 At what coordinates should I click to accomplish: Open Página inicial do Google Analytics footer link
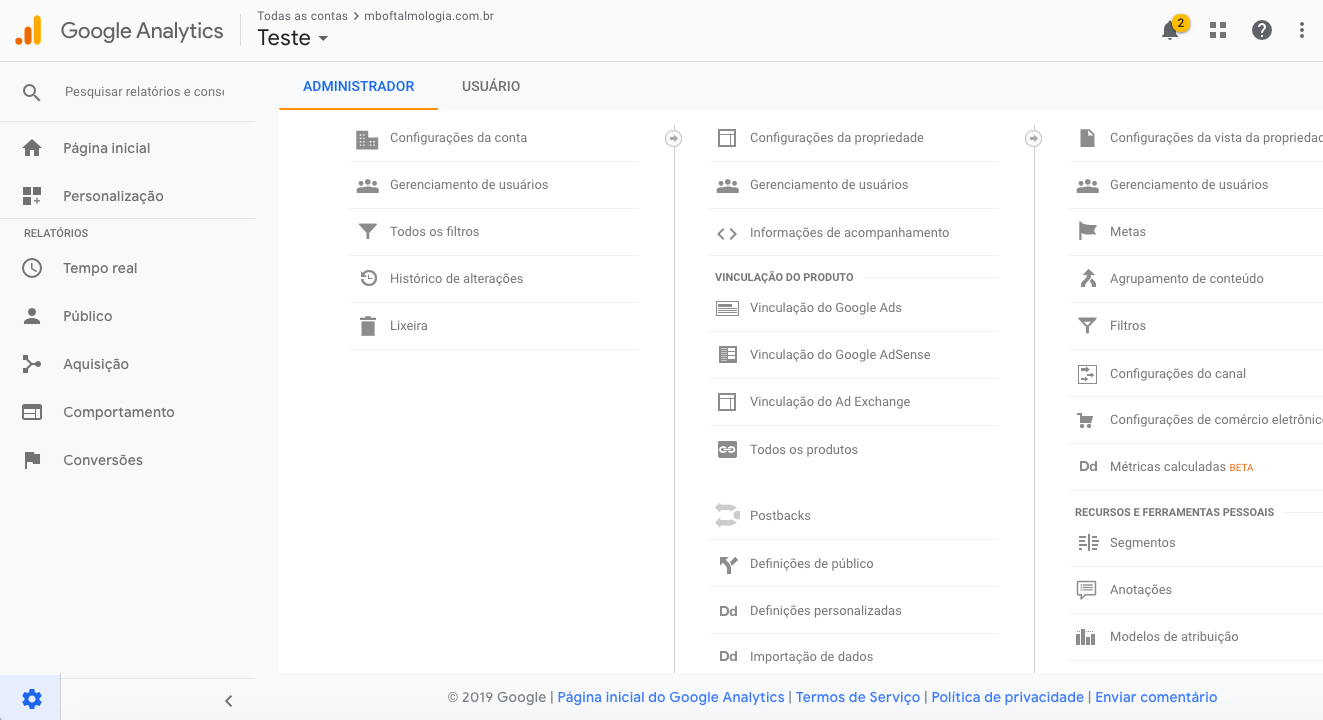tap(671, 697)
